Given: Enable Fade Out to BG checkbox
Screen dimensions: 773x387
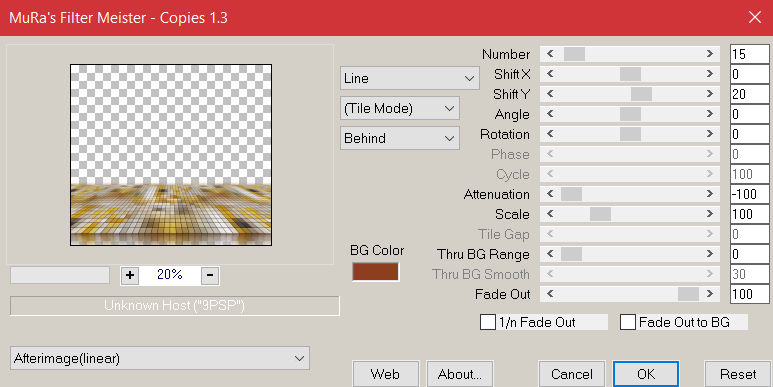Looking at the screenshot, I should 628,322.
